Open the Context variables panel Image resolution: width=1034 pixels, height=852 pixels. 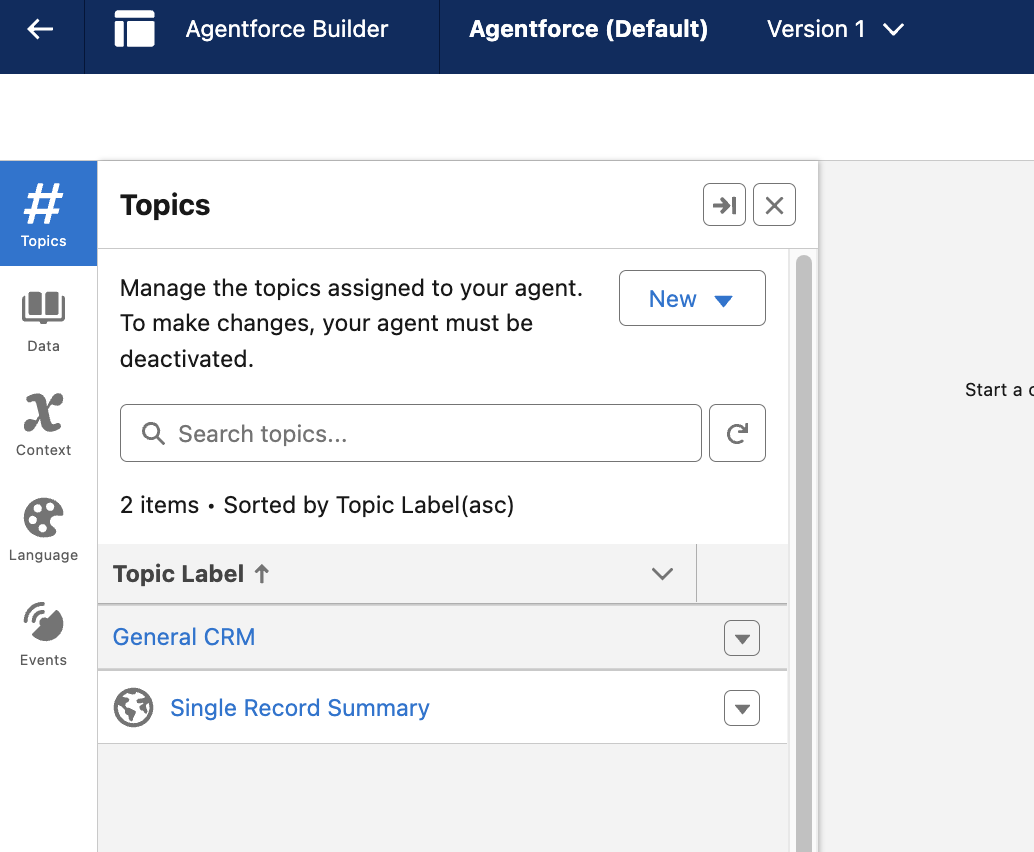click(x=44, y=424)
